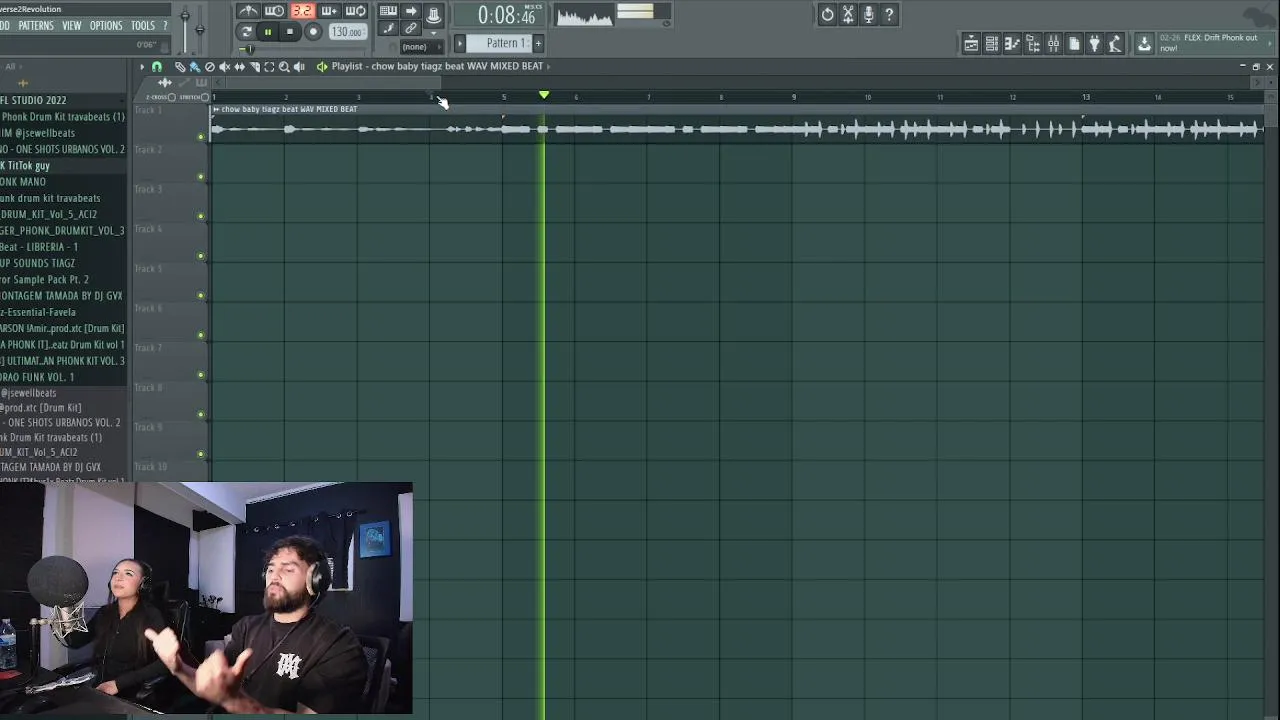Toggle the metronome icon in transport panel

249,11
